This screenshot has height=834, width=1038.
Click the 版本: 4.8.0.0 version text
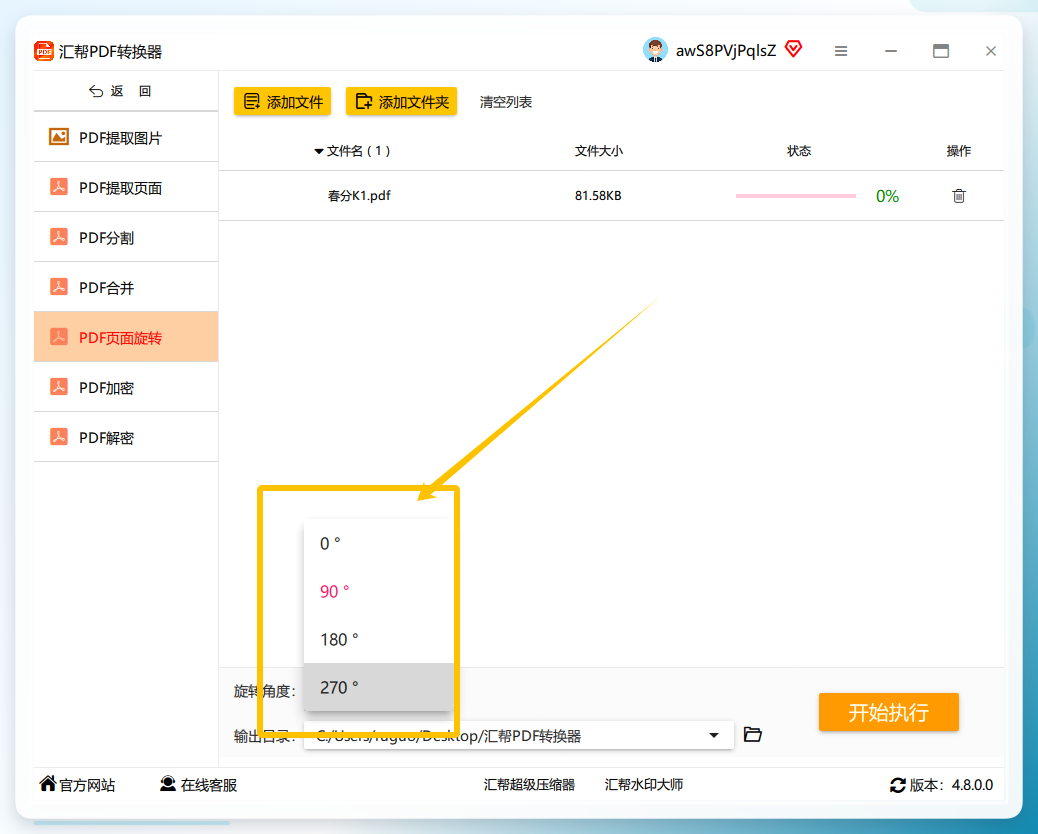point(951,785)
